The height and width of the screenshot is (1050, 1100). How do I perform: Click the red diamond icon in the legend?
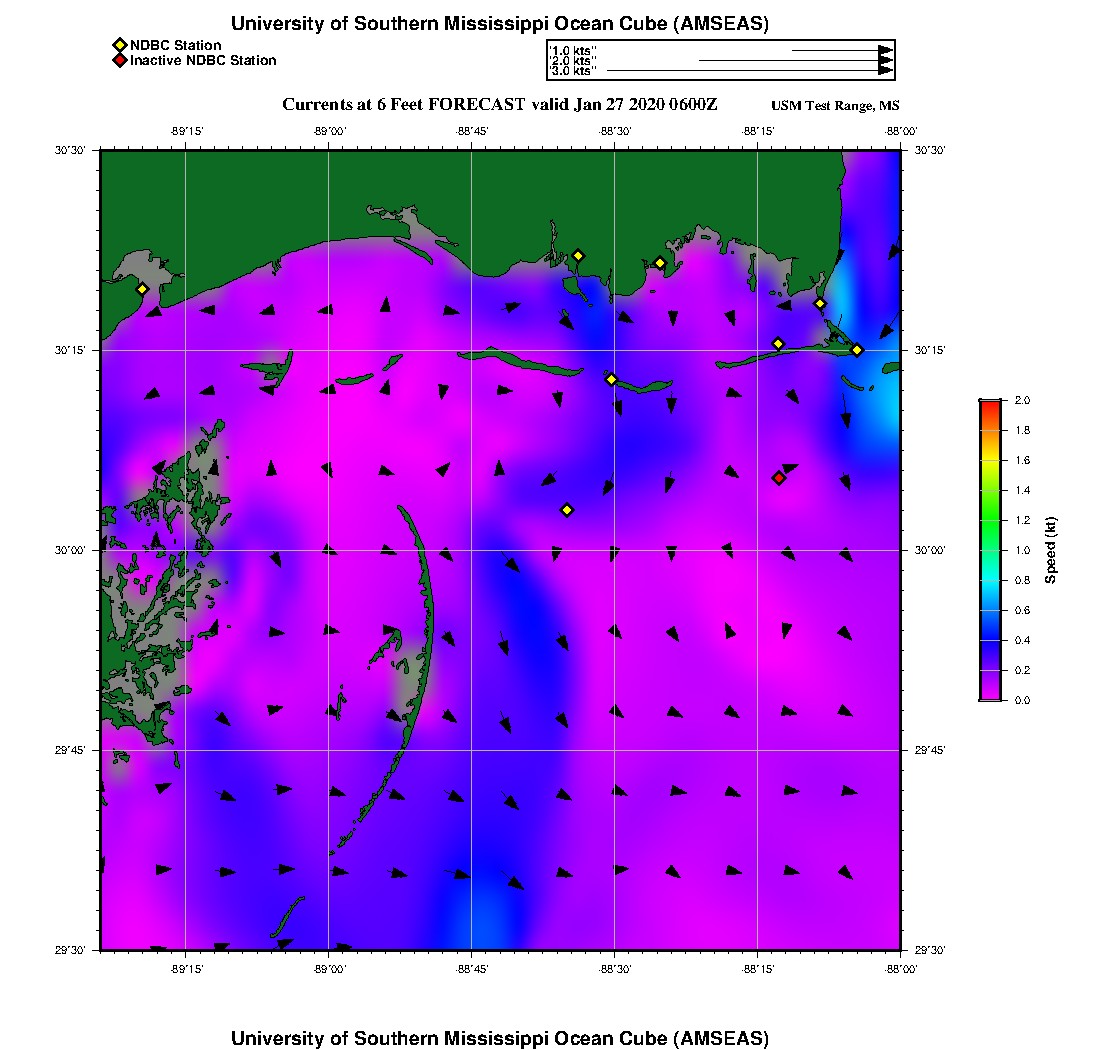tap(119, 61)
